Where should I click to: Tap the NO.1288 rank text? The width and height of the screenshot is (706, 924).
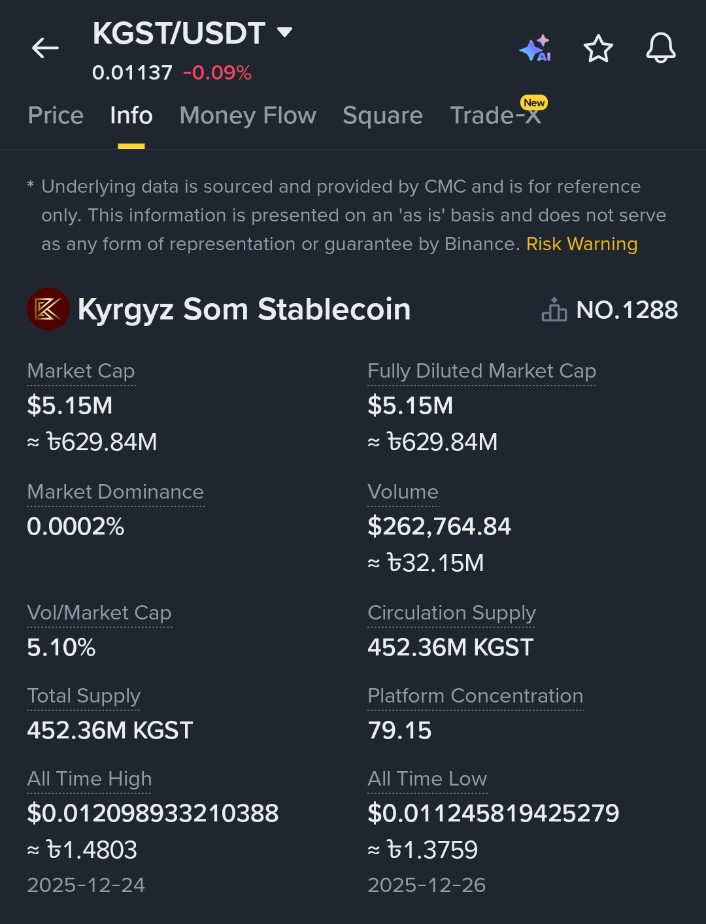(627, 310)
